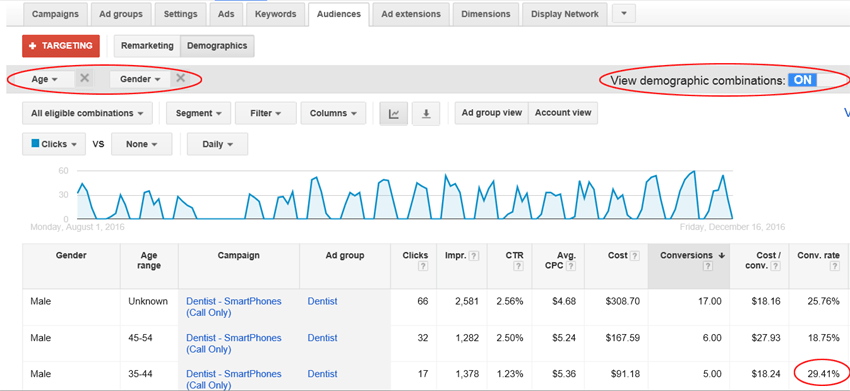
Task: Open Dentist ad group in 45-54 row
Action: pyautogui.click(x=322, y=337)
